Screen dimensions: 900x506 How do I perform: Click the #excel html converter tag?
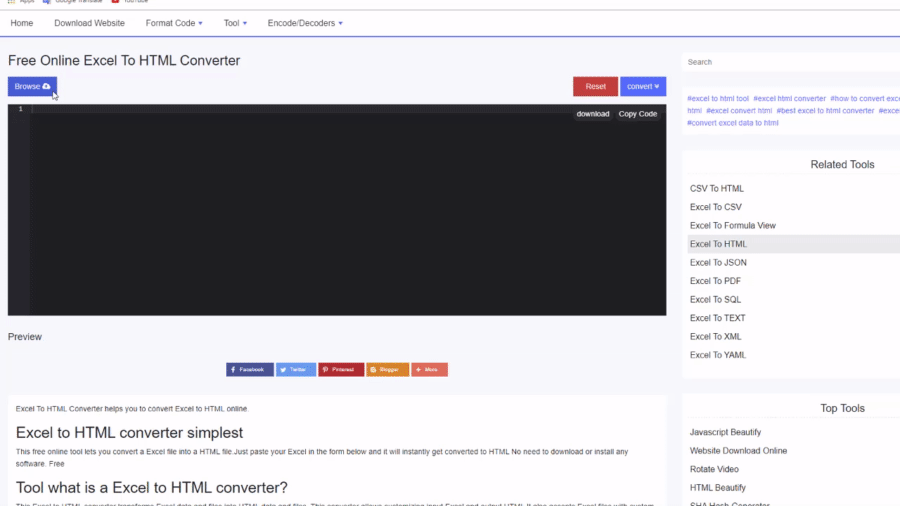tap(789, 99)
